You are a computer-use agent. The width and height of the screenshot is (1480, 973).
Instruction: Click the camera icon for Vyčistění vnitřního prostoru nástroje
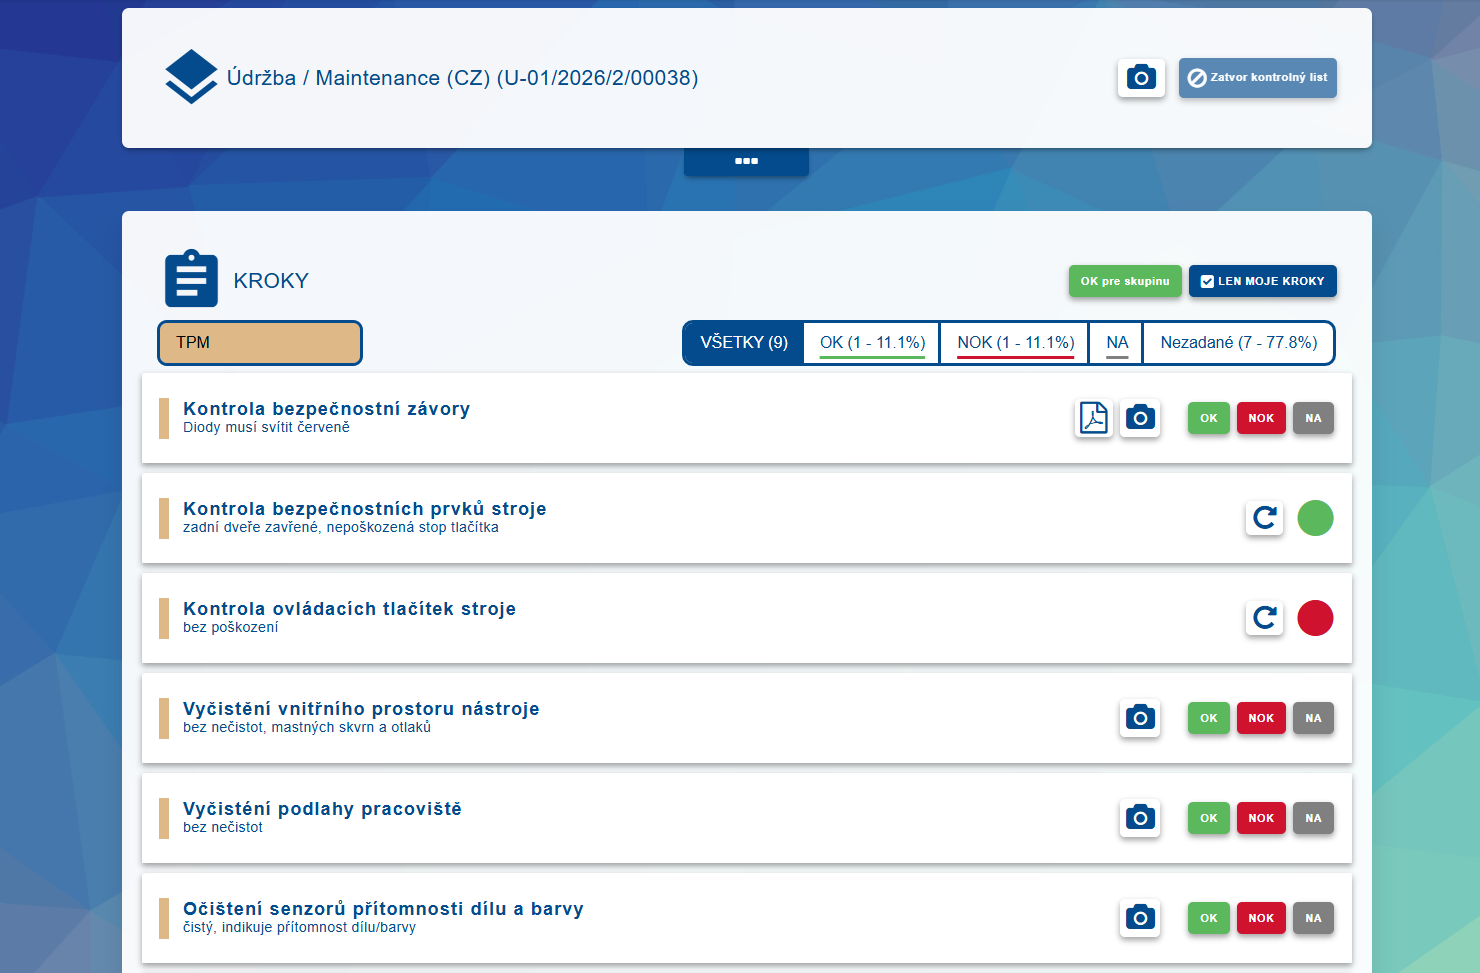click(x=1140, y=718)
